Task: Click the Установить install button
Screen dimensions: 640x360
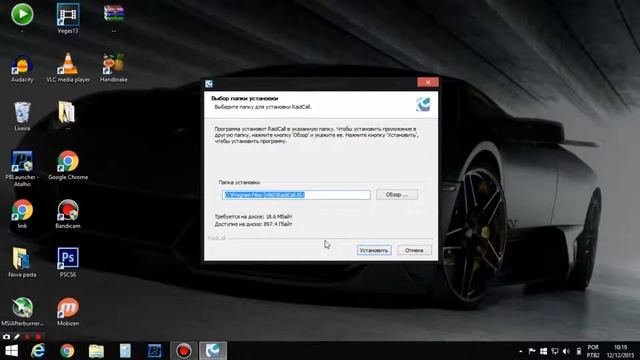Action: (374, 250)
